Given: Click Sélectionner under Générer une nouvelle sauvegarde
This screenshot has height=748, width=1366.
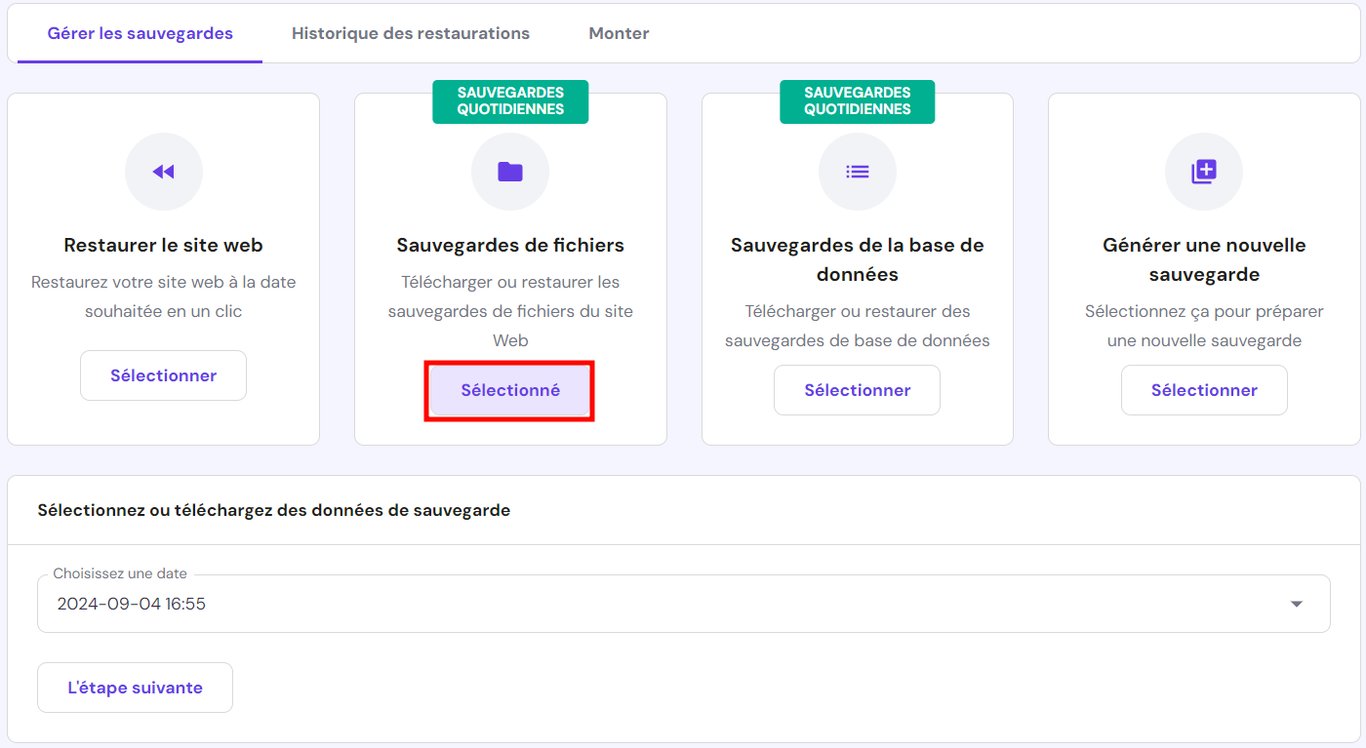Looking at the screenshot, I should pyautogui.click(x=1204, y=390).
